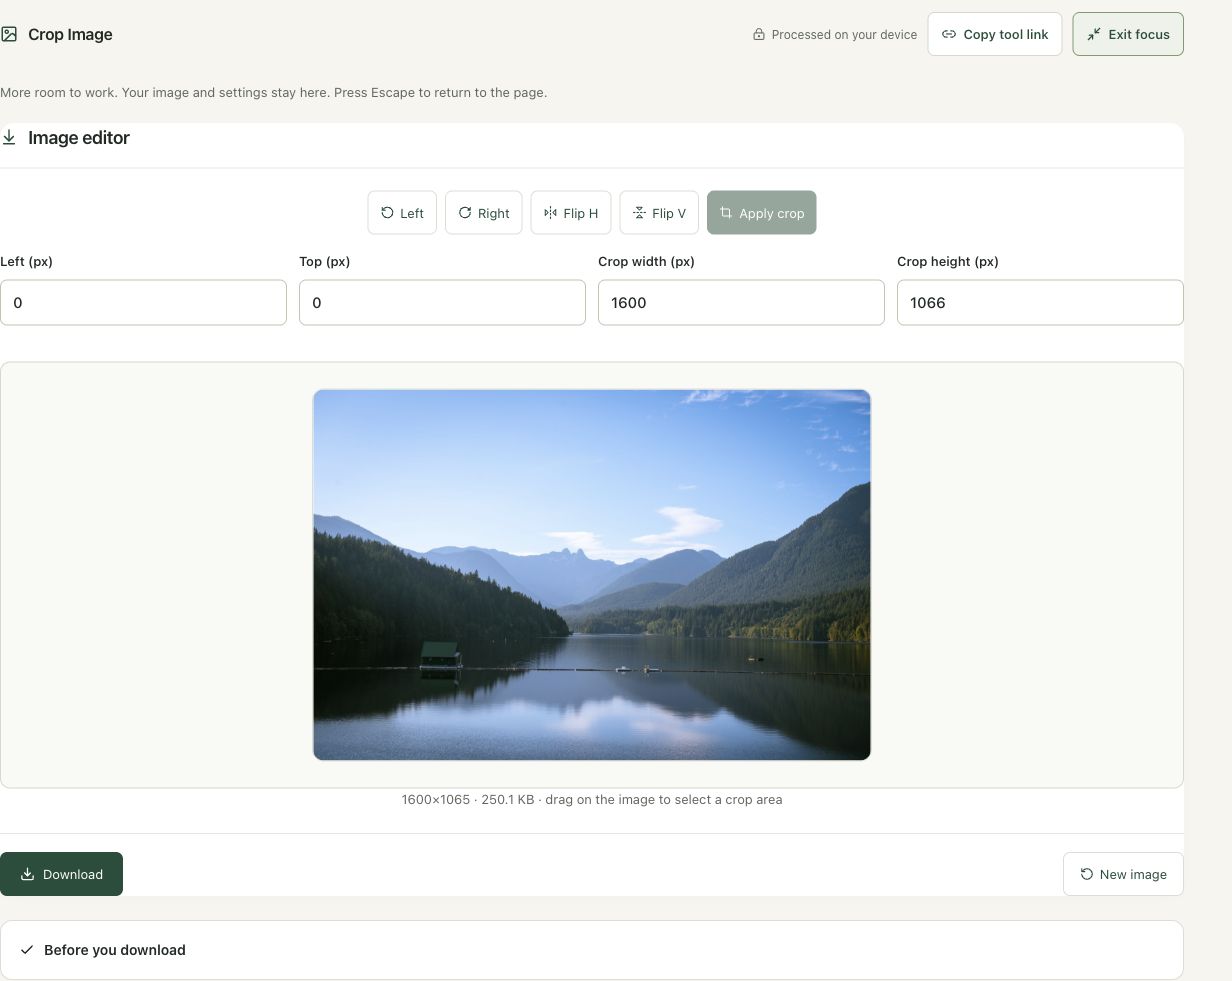Click the vertical flip icon in Flip V

[639, 213]
